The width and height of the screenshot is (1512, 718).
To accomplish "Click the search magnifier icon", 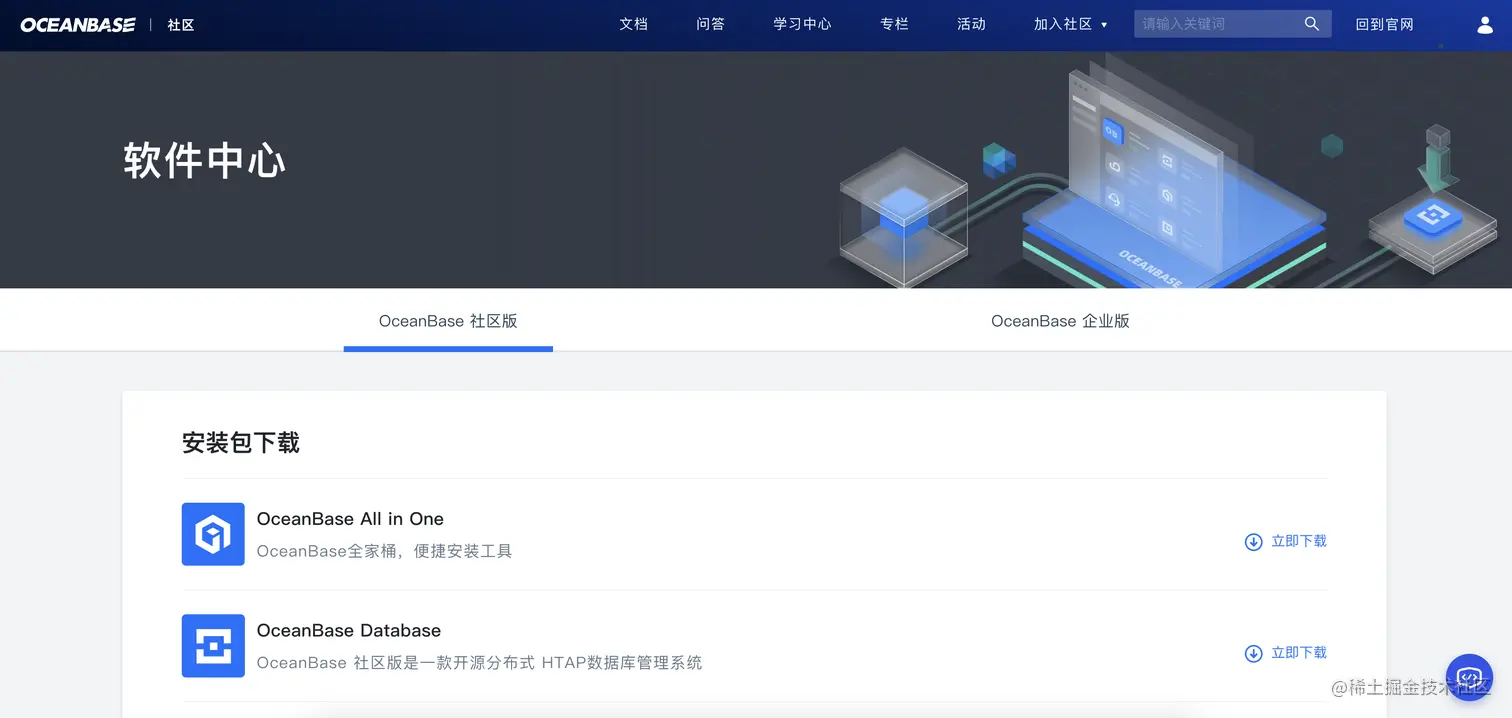I will click(1312, 24).
